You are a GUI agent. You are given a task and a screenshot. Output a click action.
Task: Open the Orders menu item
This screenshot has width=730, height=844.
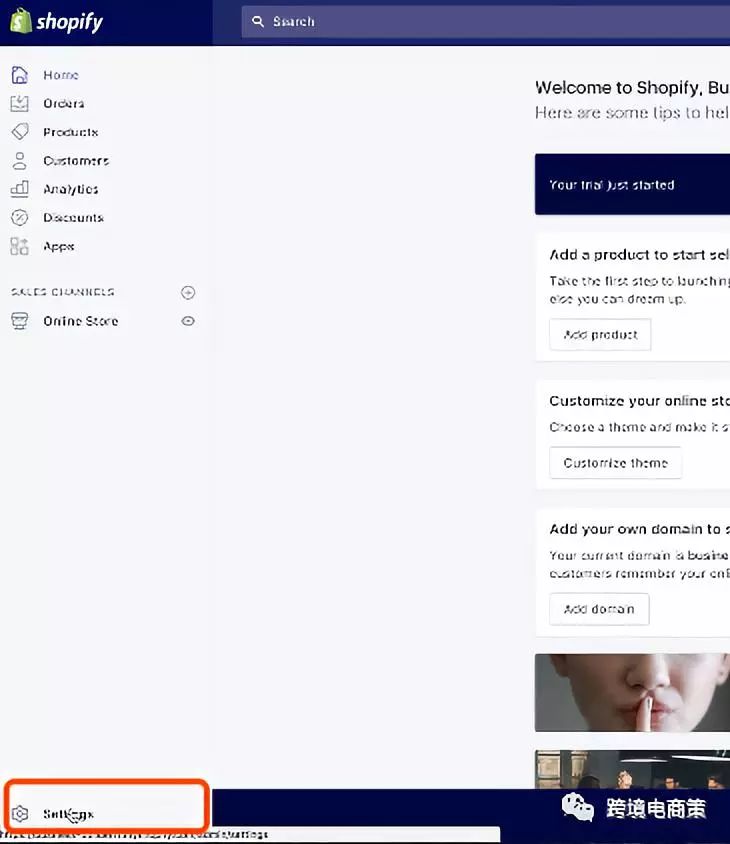click(63, 103)
